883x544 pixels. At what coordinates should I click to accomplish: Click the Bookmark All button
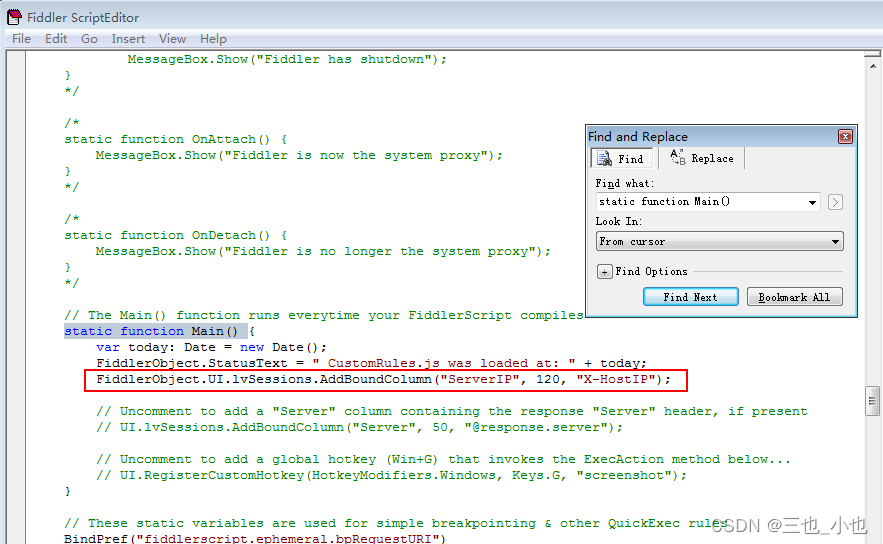[794, 297]
